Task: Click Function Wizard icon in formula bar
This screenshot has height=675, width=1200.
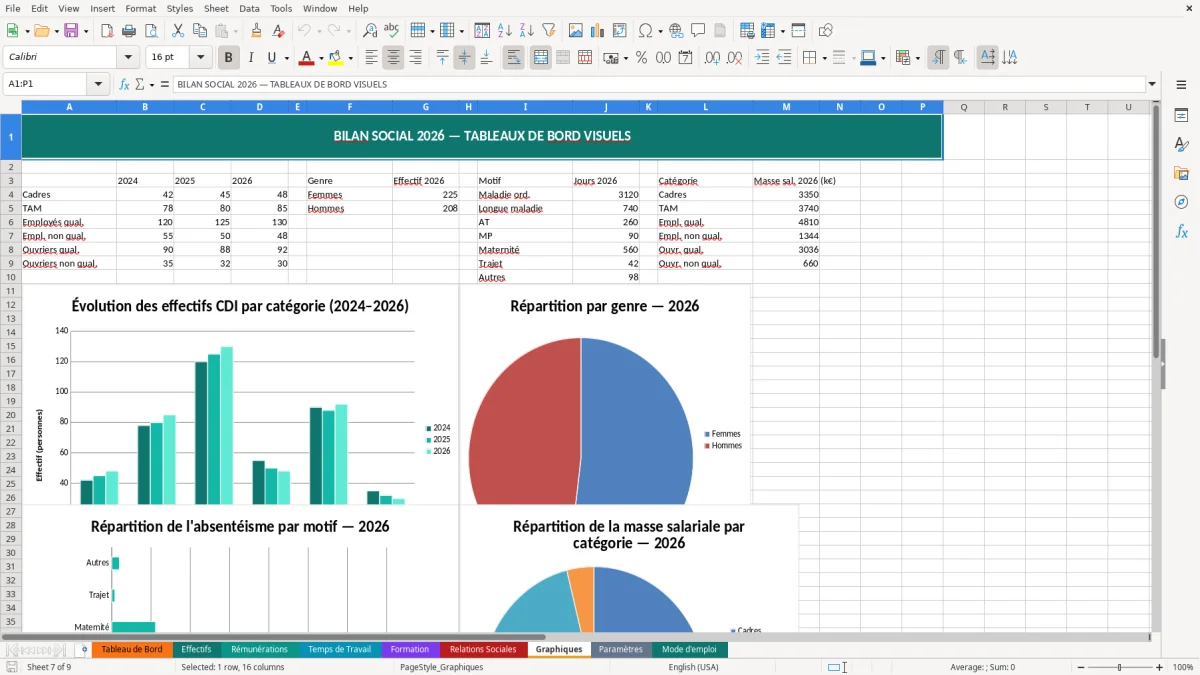Action: tap(125, 85)
